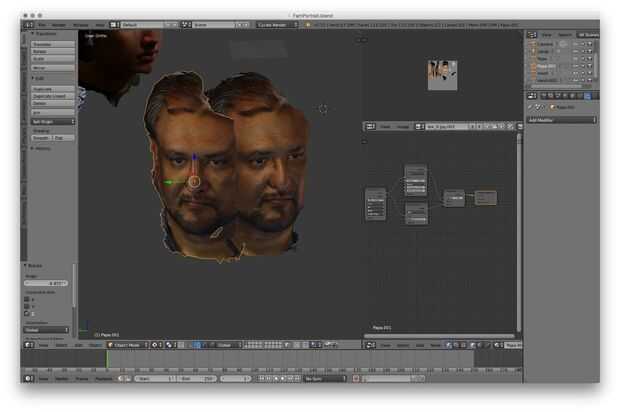This screenshot has width=620, height=412.
Task: Open the File menu
Action: point(42,25)
